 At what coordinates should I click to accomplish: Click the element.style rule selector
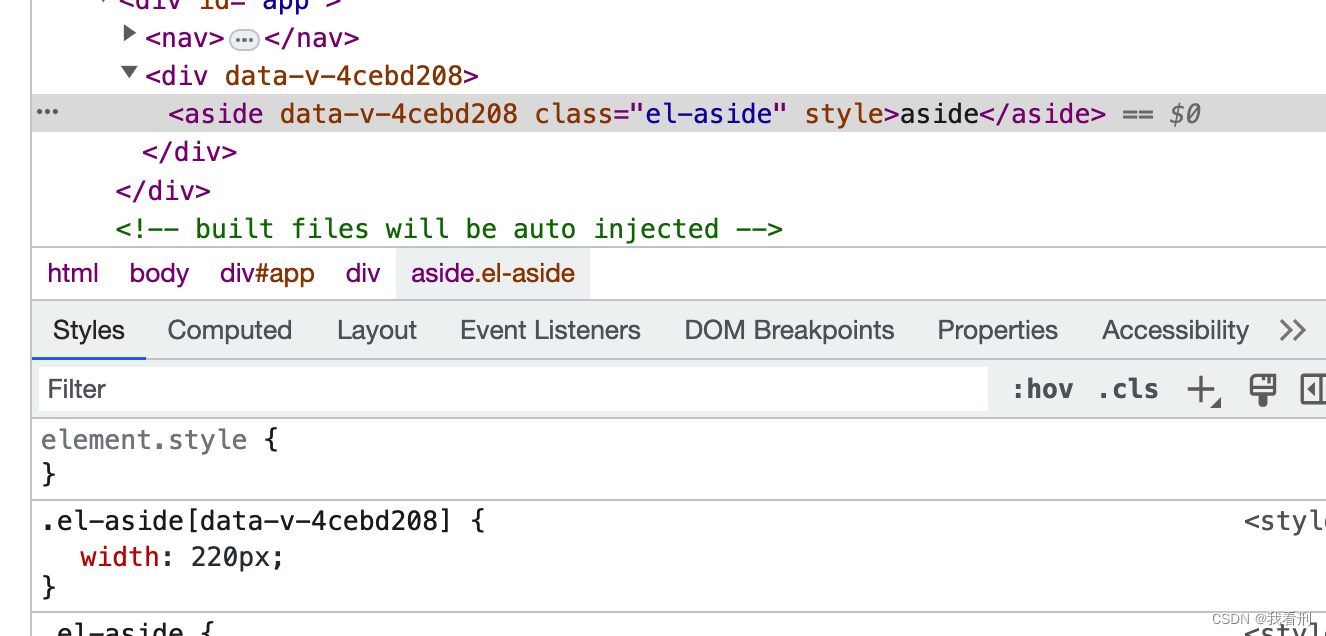pyautogui.click(x=144, y=440)
